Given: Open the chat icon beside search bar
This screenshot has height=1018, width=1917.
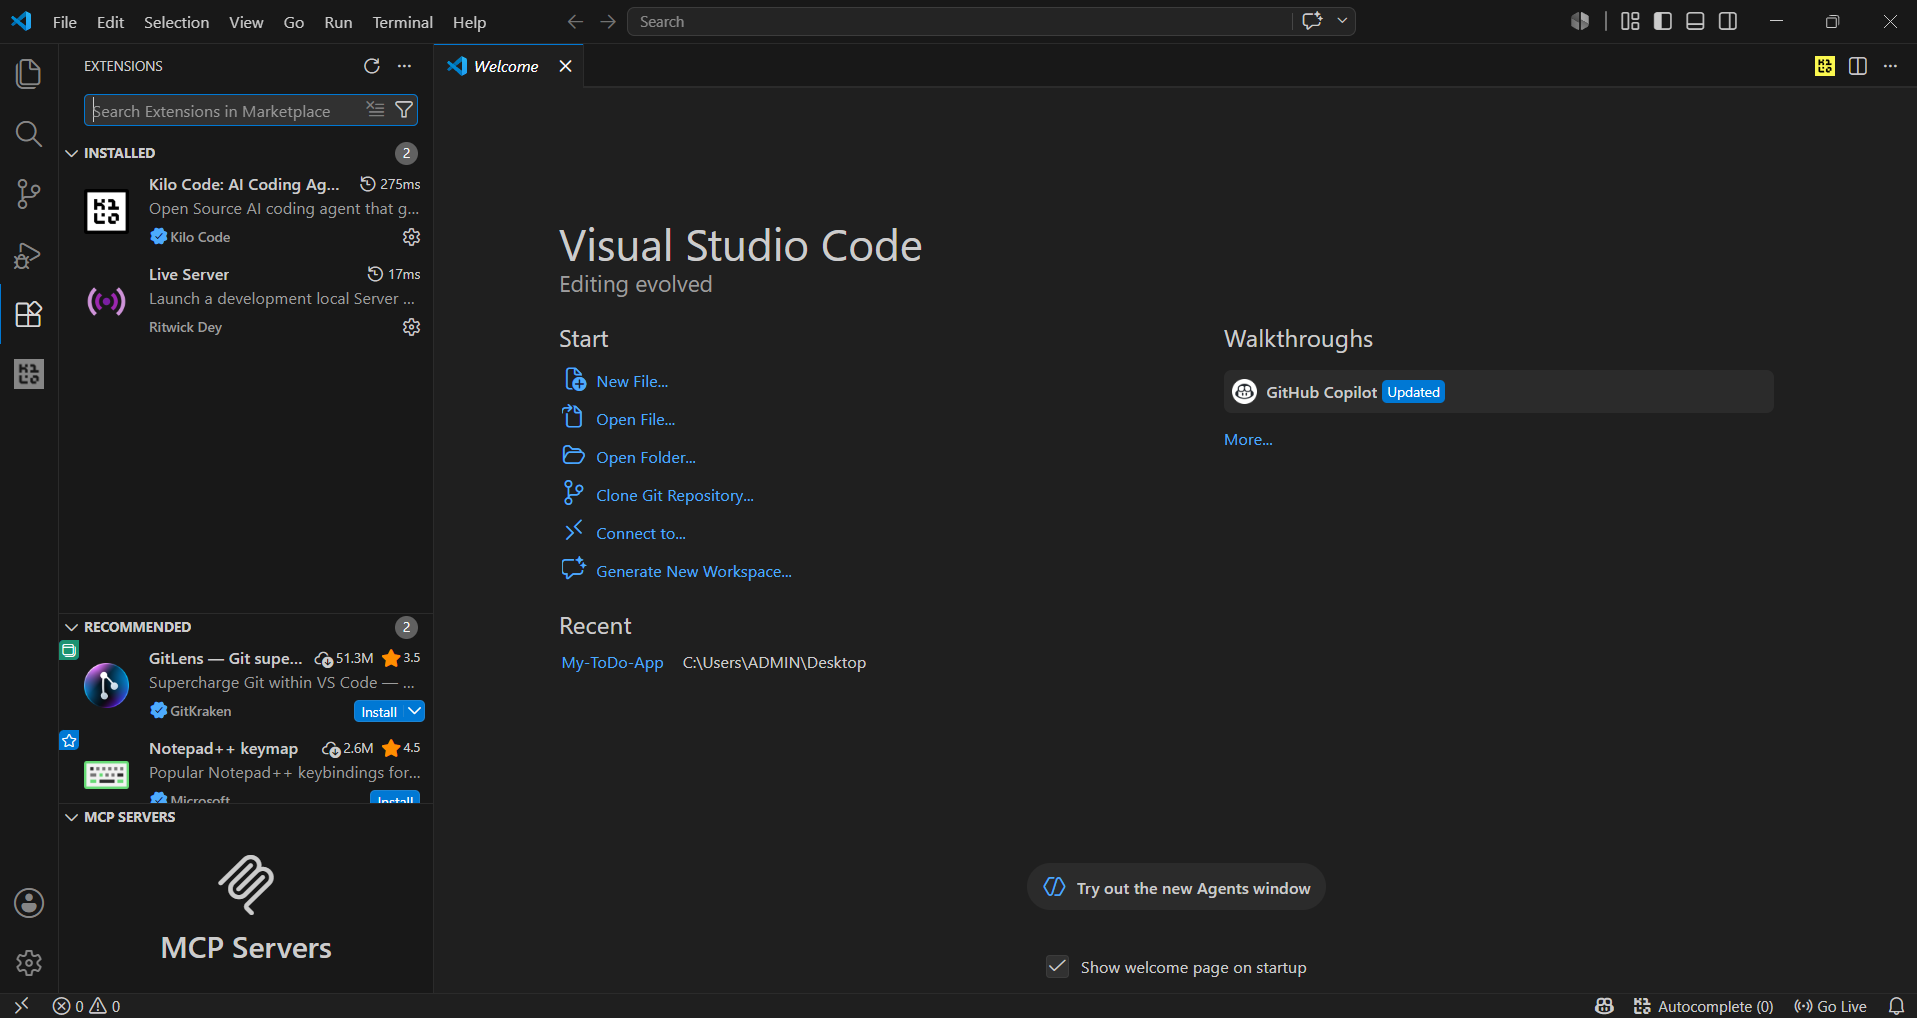Looking at the screenshot, I should coord(1312,21).
